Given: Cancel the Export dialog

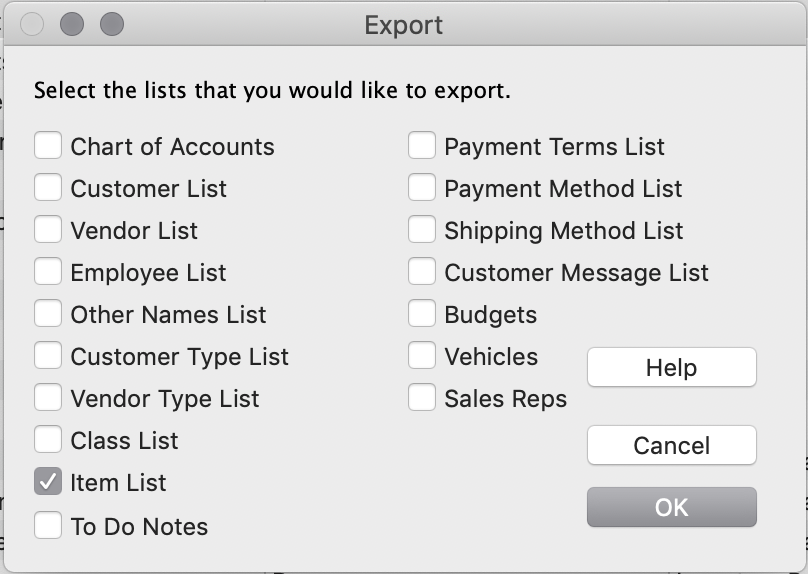Looking at the screenshot, I should [x=671, y=445].
